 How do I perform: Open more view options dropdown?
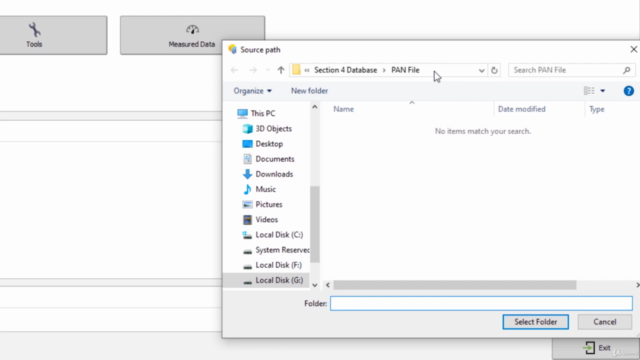click(602, 91)
